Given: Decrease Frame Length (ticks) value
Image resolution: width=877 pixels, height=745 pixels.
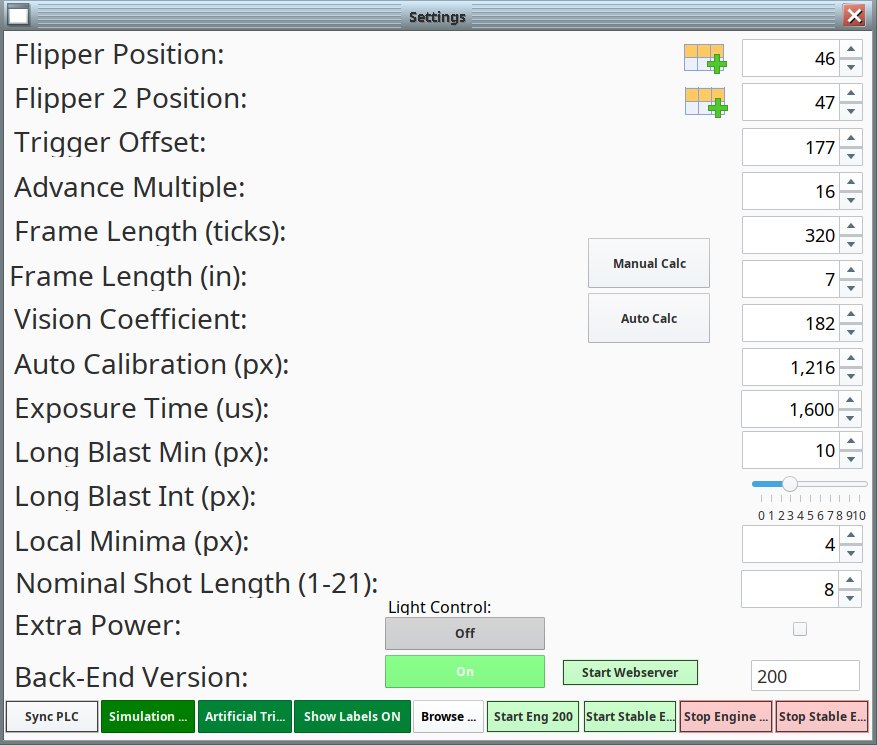Looking at the screenshot, I should 851,244.
